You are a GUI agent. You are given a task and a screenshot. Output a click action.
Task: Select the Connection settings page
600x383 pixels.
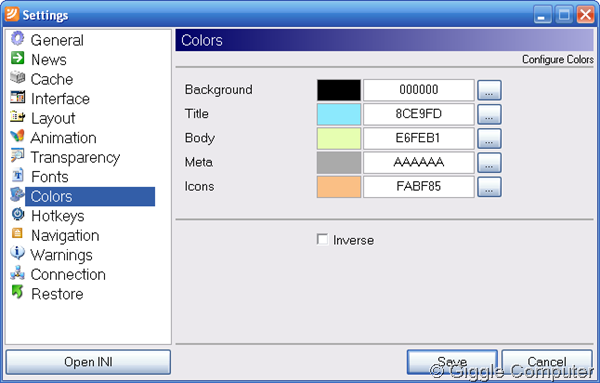(68, 274)
